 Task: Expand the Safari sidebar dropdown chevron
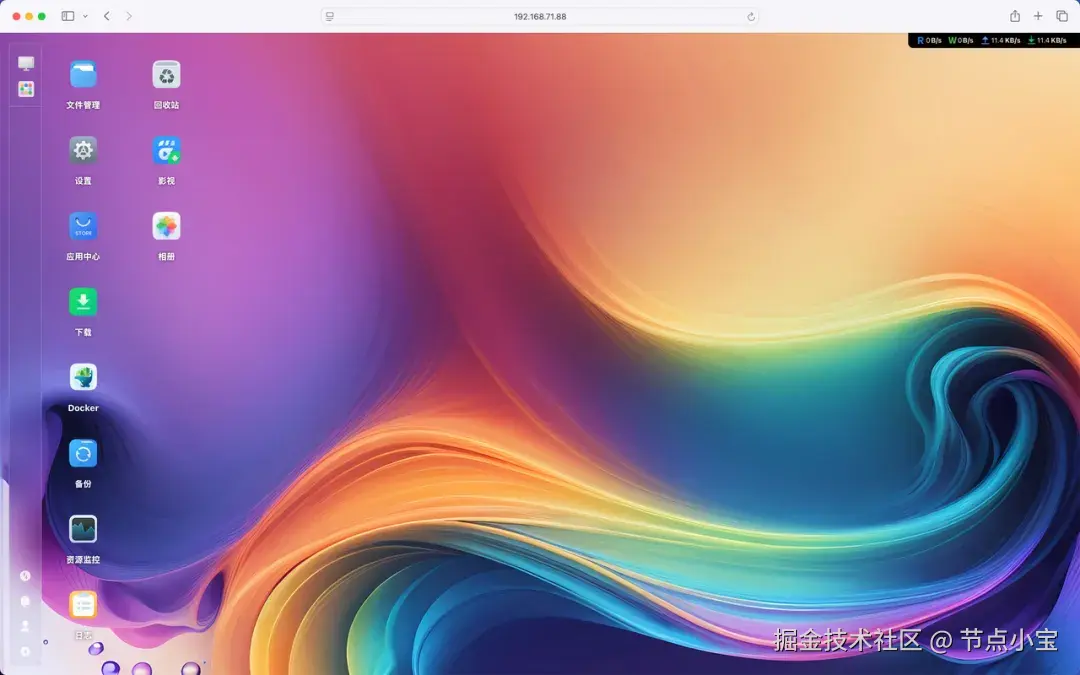pyautogui.click(x=85, y=16)
